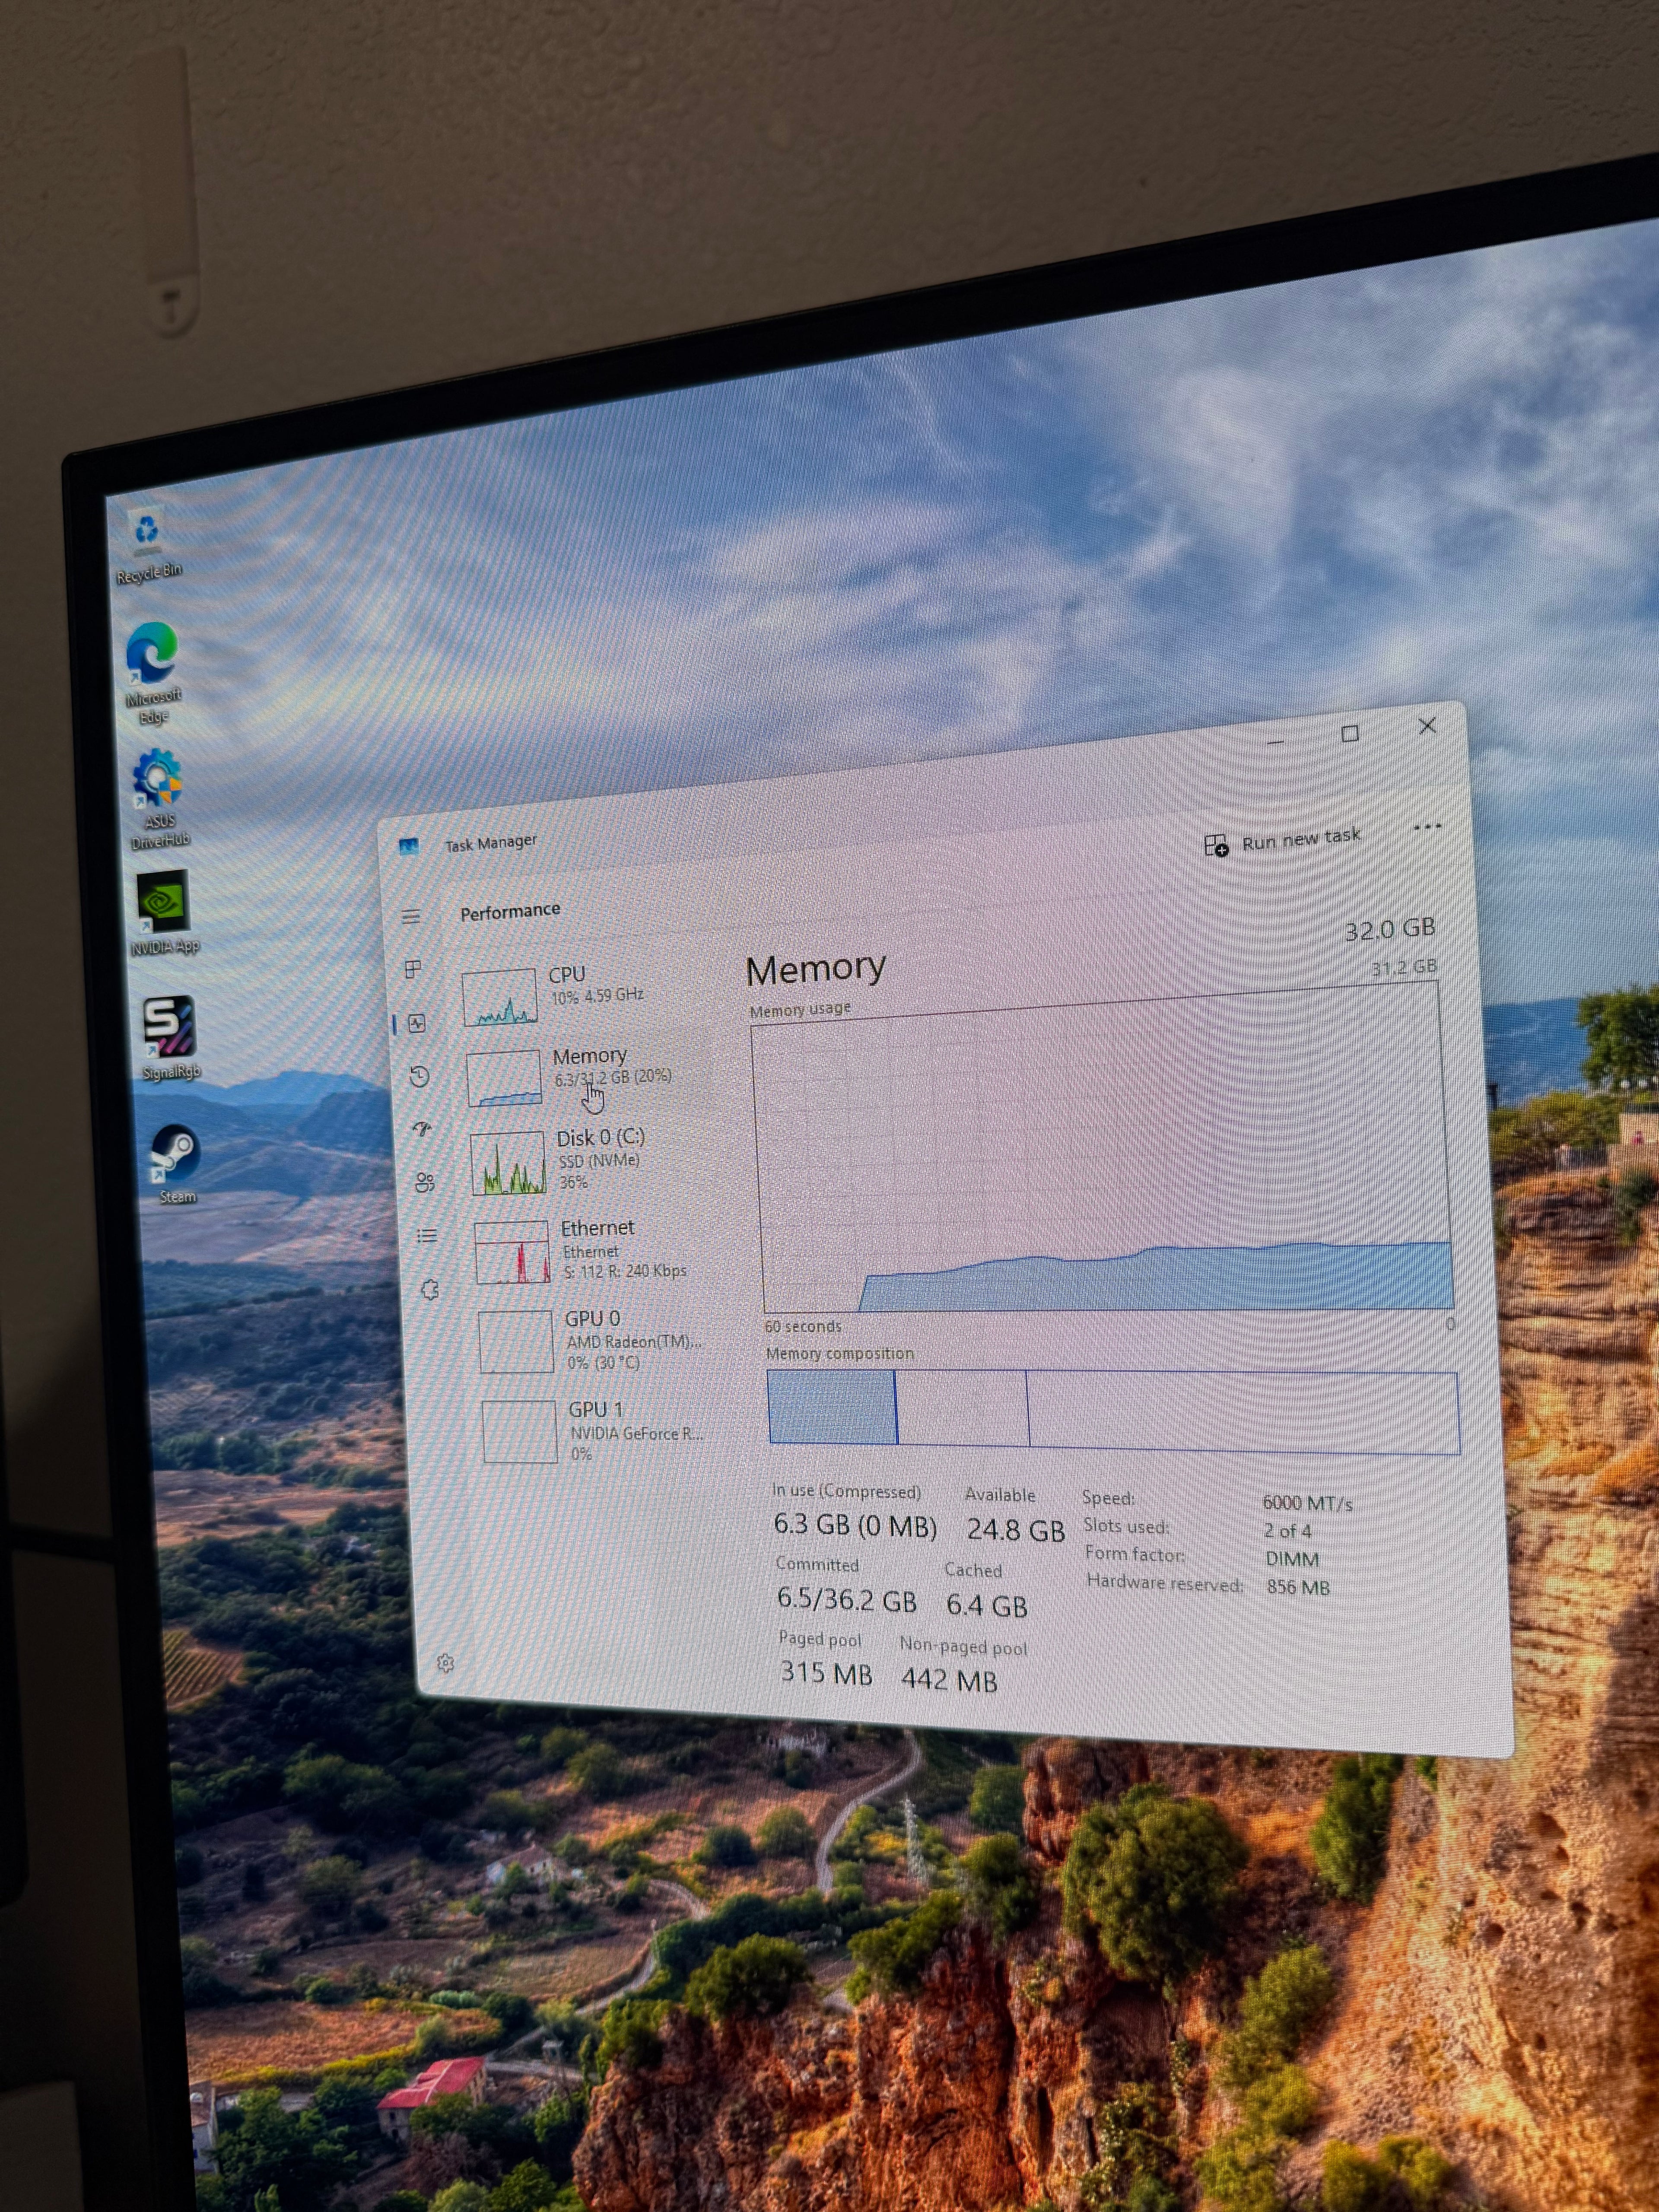Click the Performance page title
This screenshot has height=2212, width=1659.
click(510, 911)
